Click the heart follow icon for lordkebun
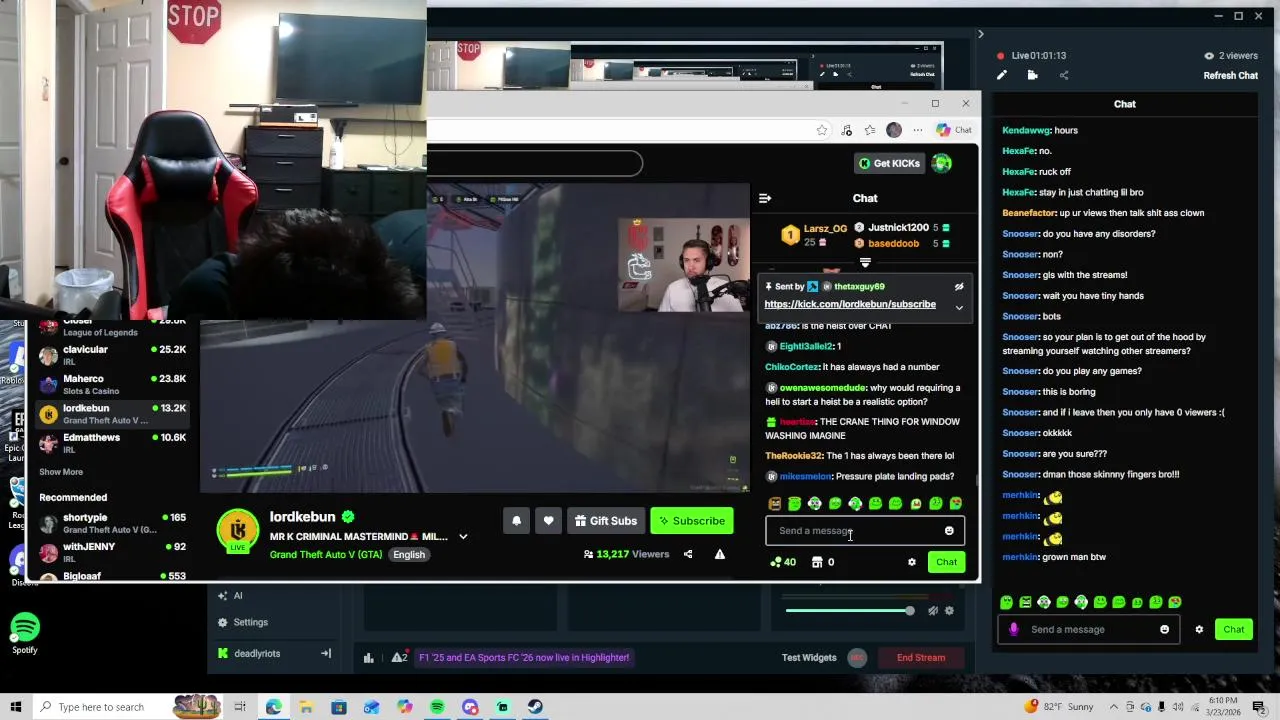 [548, 521]
